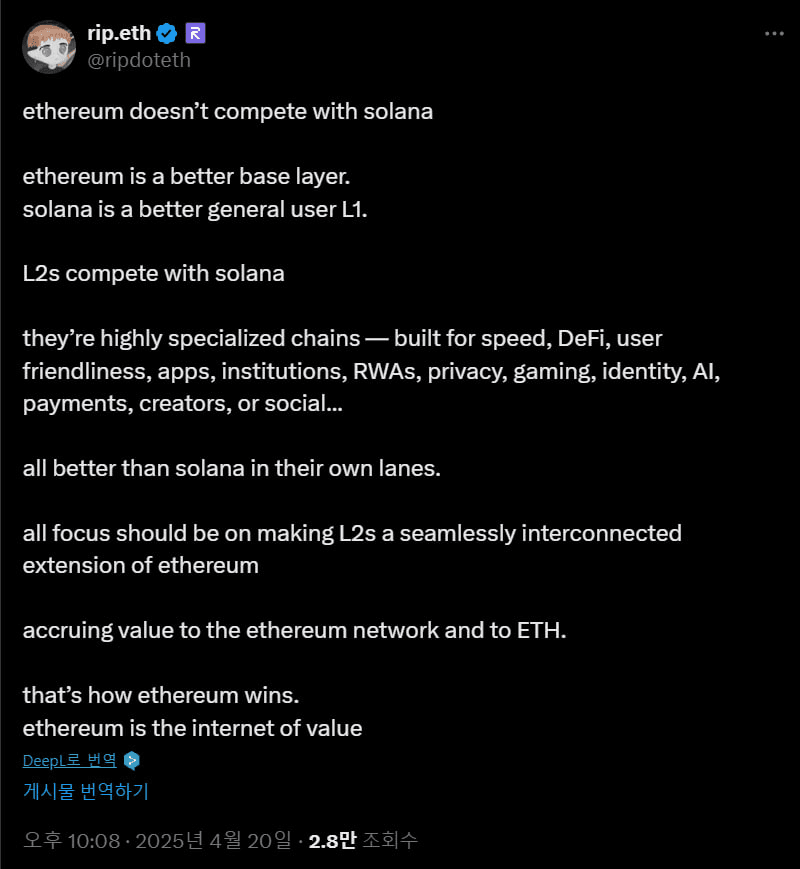
Task: Click the DeepL logo icon
Action: point(132,761)
